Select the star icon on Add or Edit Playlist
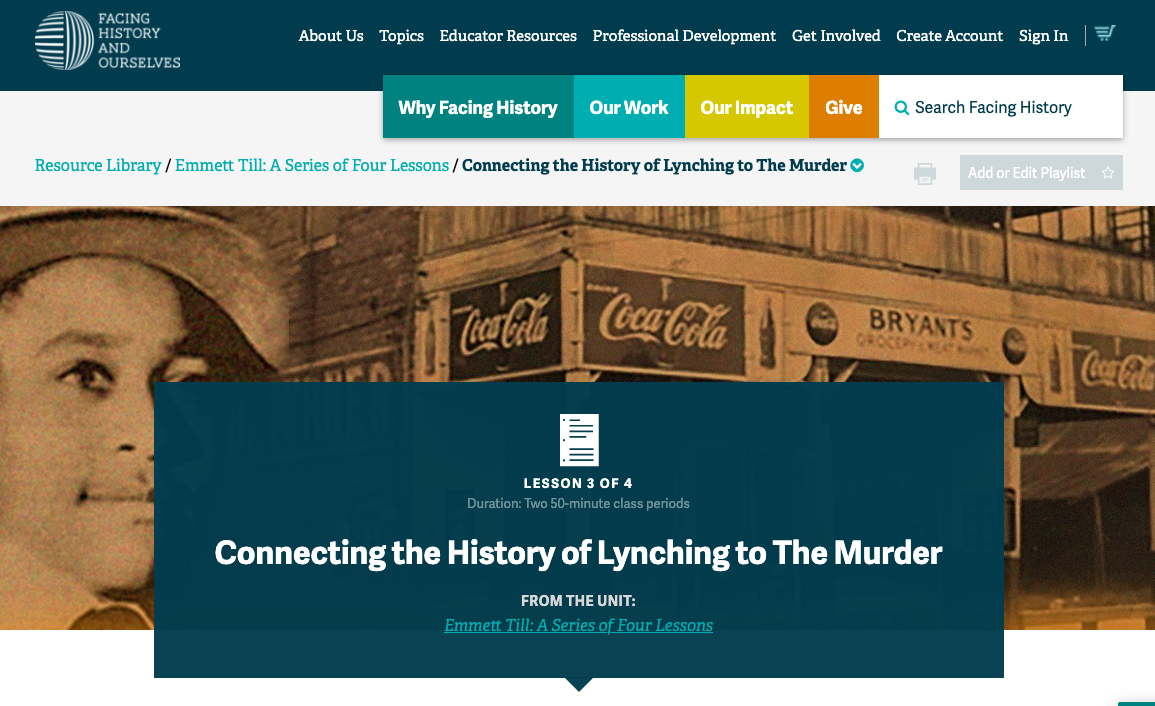Image resolution: width=1155 pixels, height=706 pixels. click(x=1108, y=172)
